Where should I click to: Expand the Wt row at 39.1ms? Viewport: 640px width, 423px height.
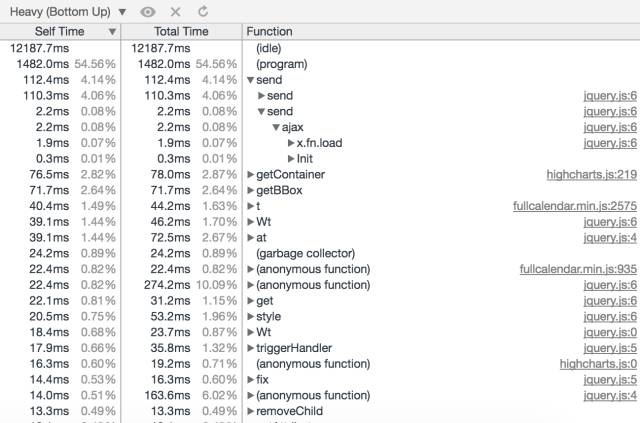(x=251, y=222)
